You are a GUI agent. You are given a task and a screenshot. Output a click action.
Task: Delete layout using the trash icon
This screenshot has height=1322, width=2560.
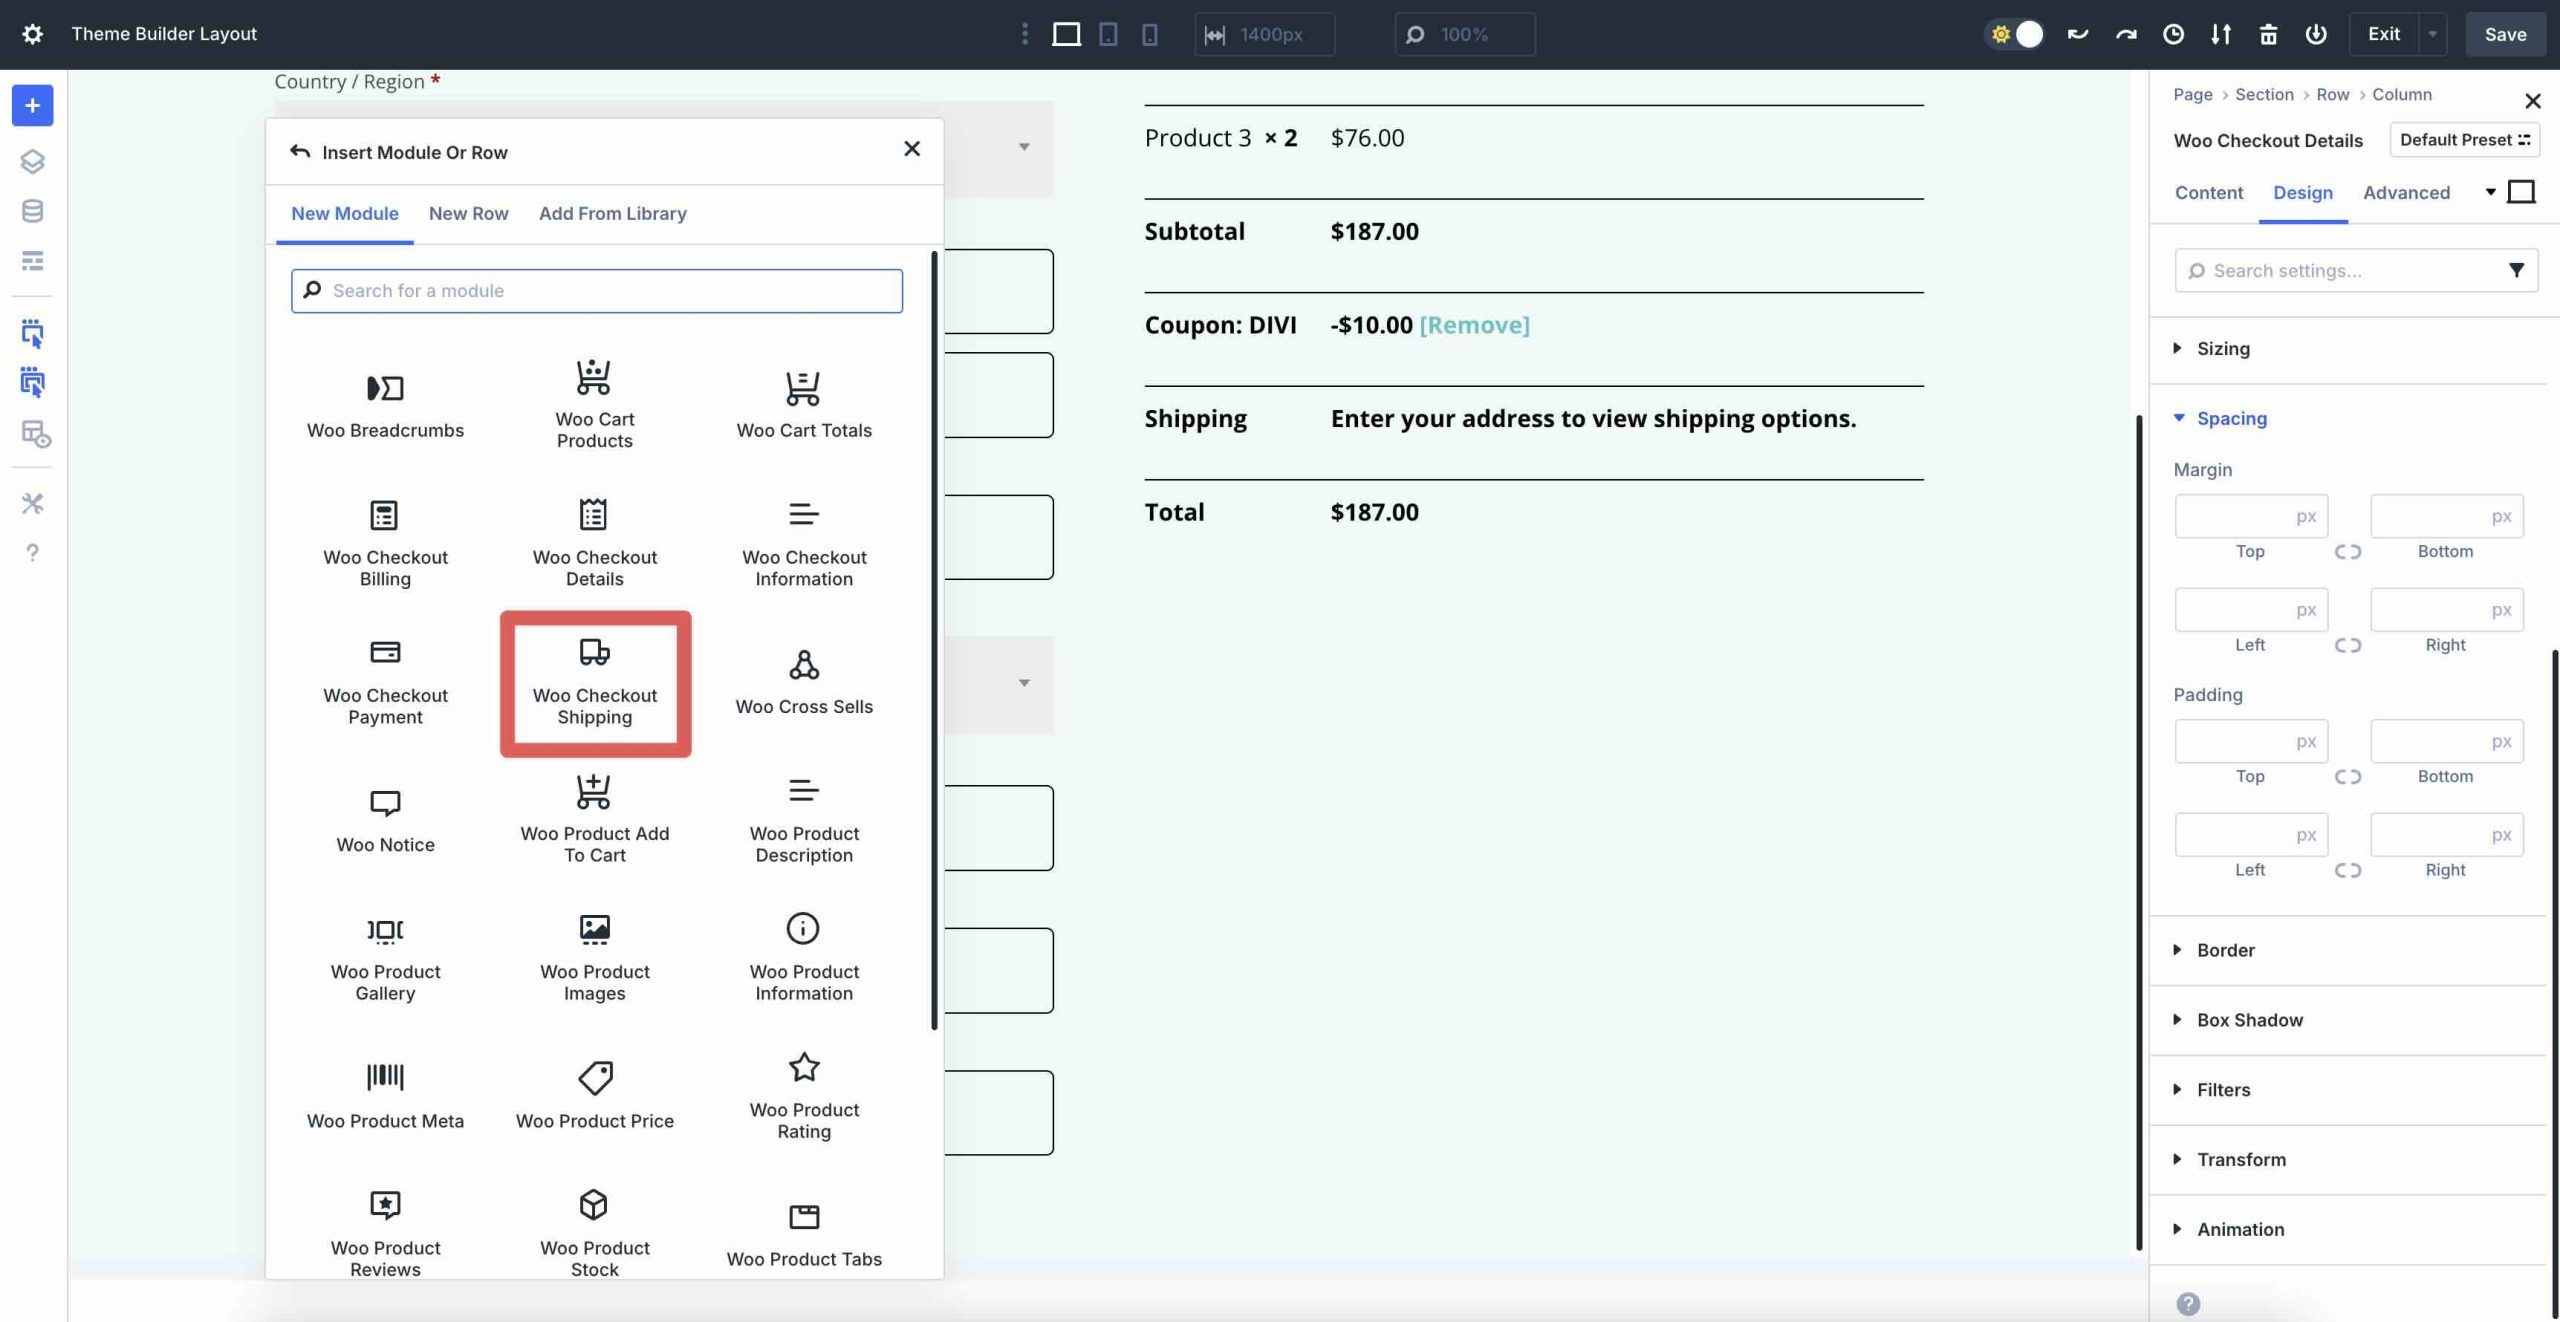[x=2267, y=33]
